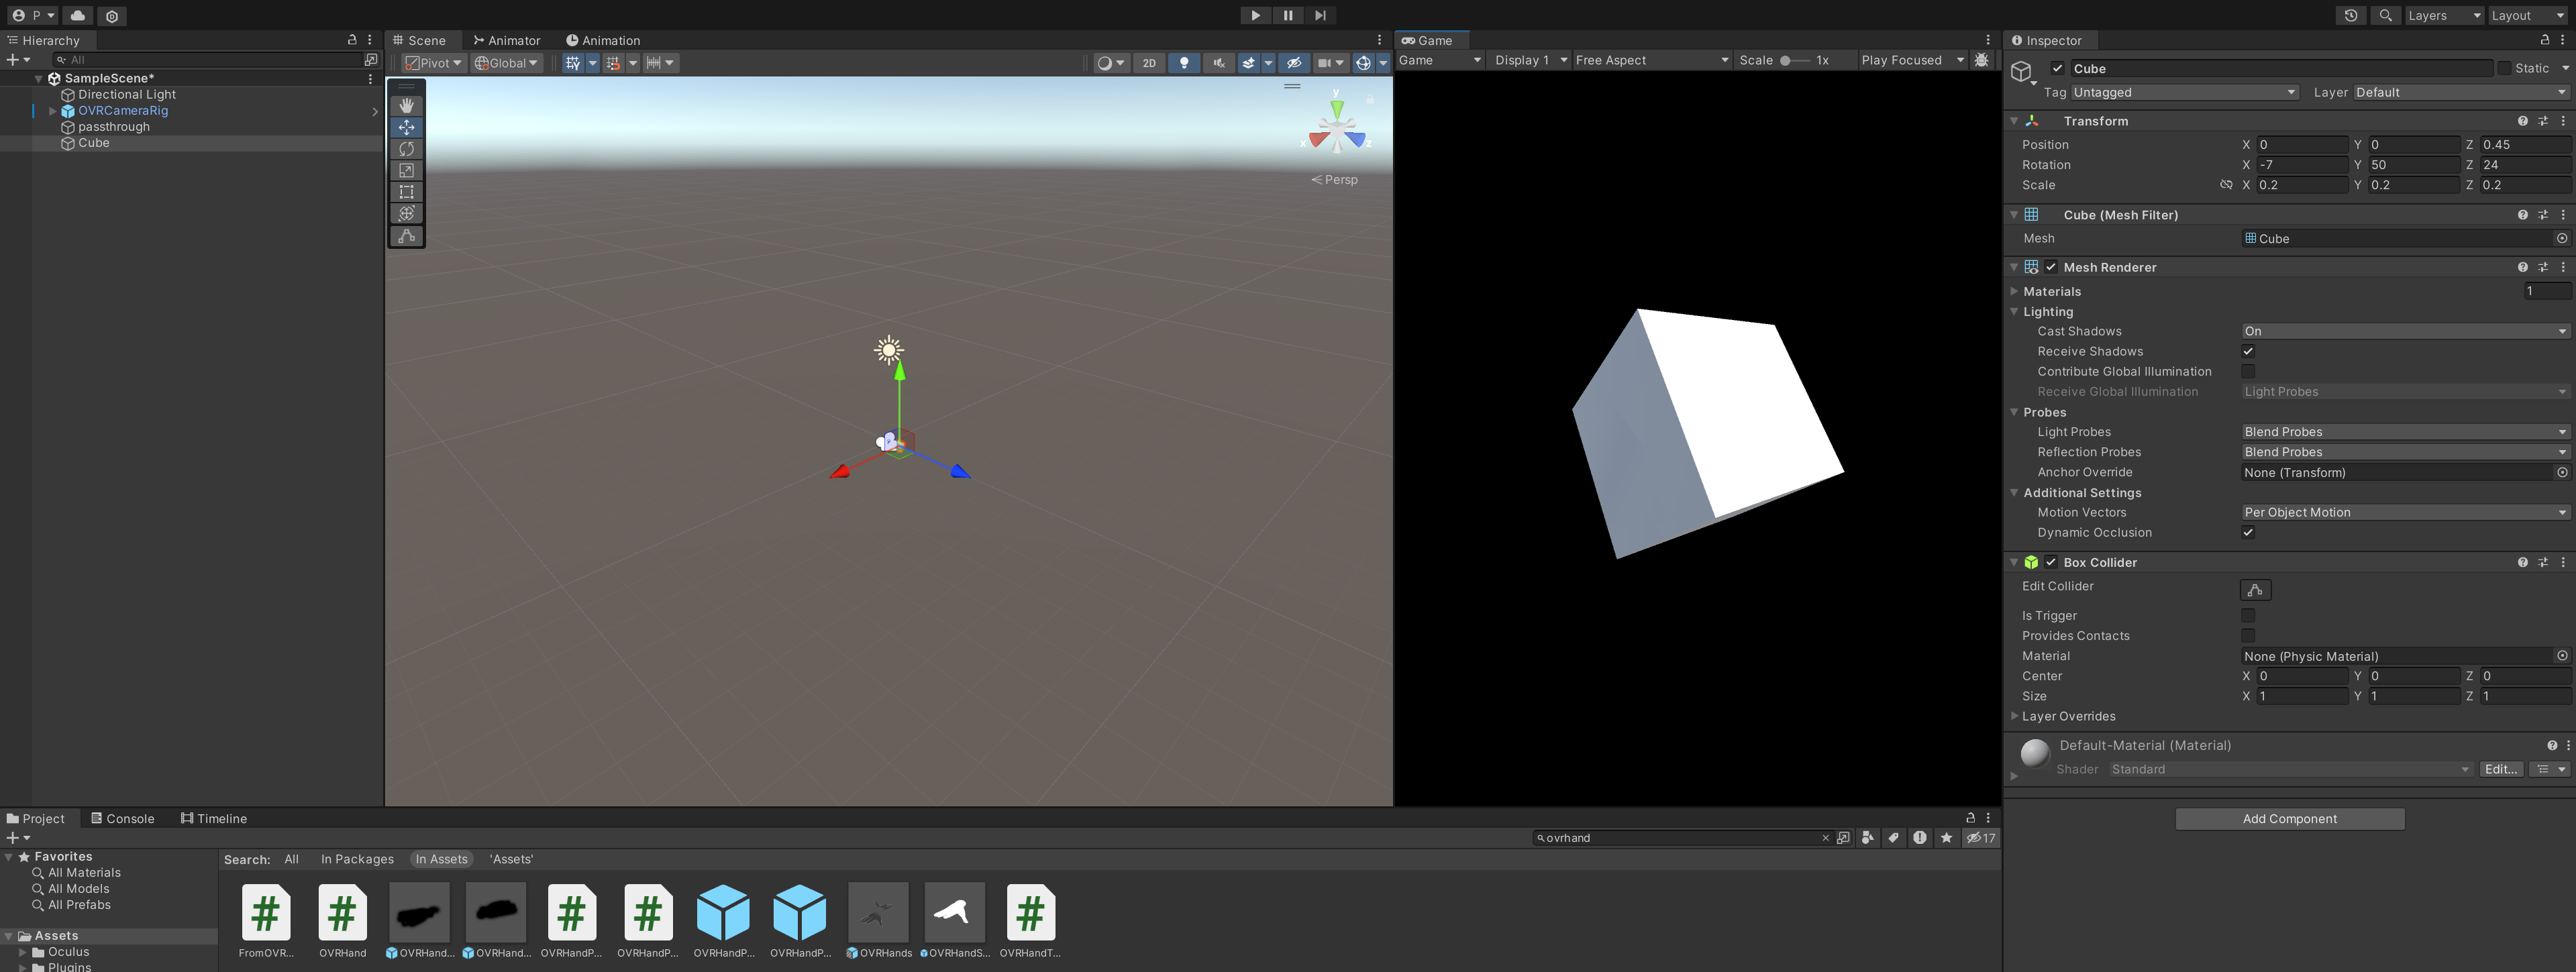Select the Rotate tool in Scene toolbar
The width and height of the screenshot is (2576, 972).
pyautogui.click(x=406, y=149)
